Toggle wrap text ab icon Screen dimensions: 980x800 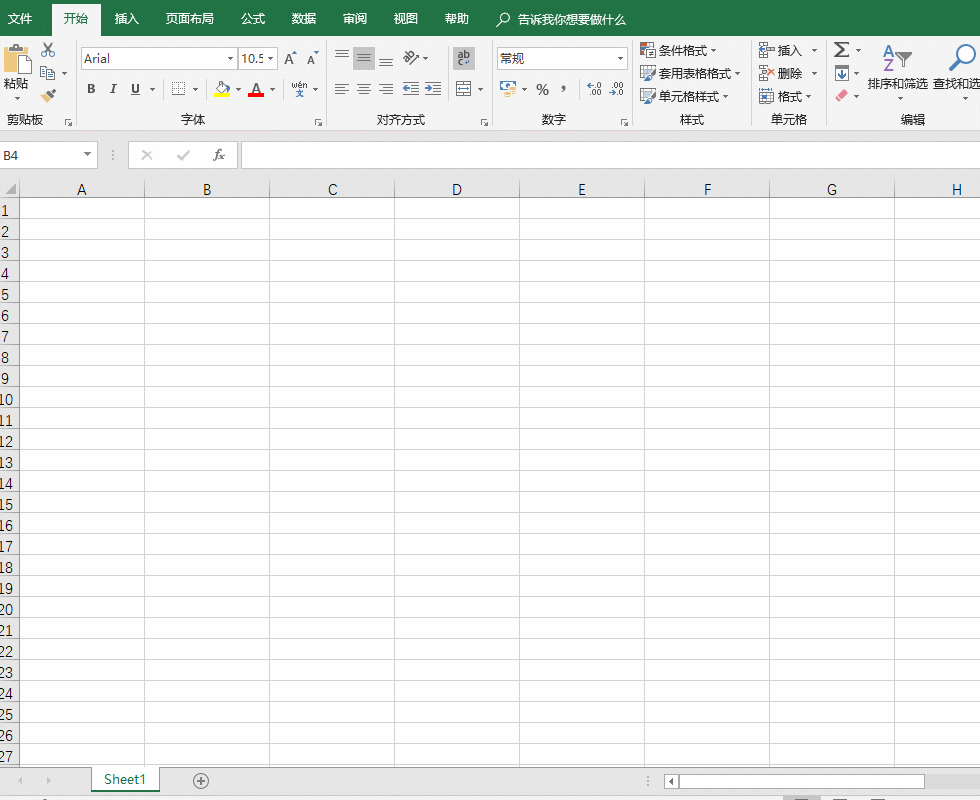coord(464,58)
